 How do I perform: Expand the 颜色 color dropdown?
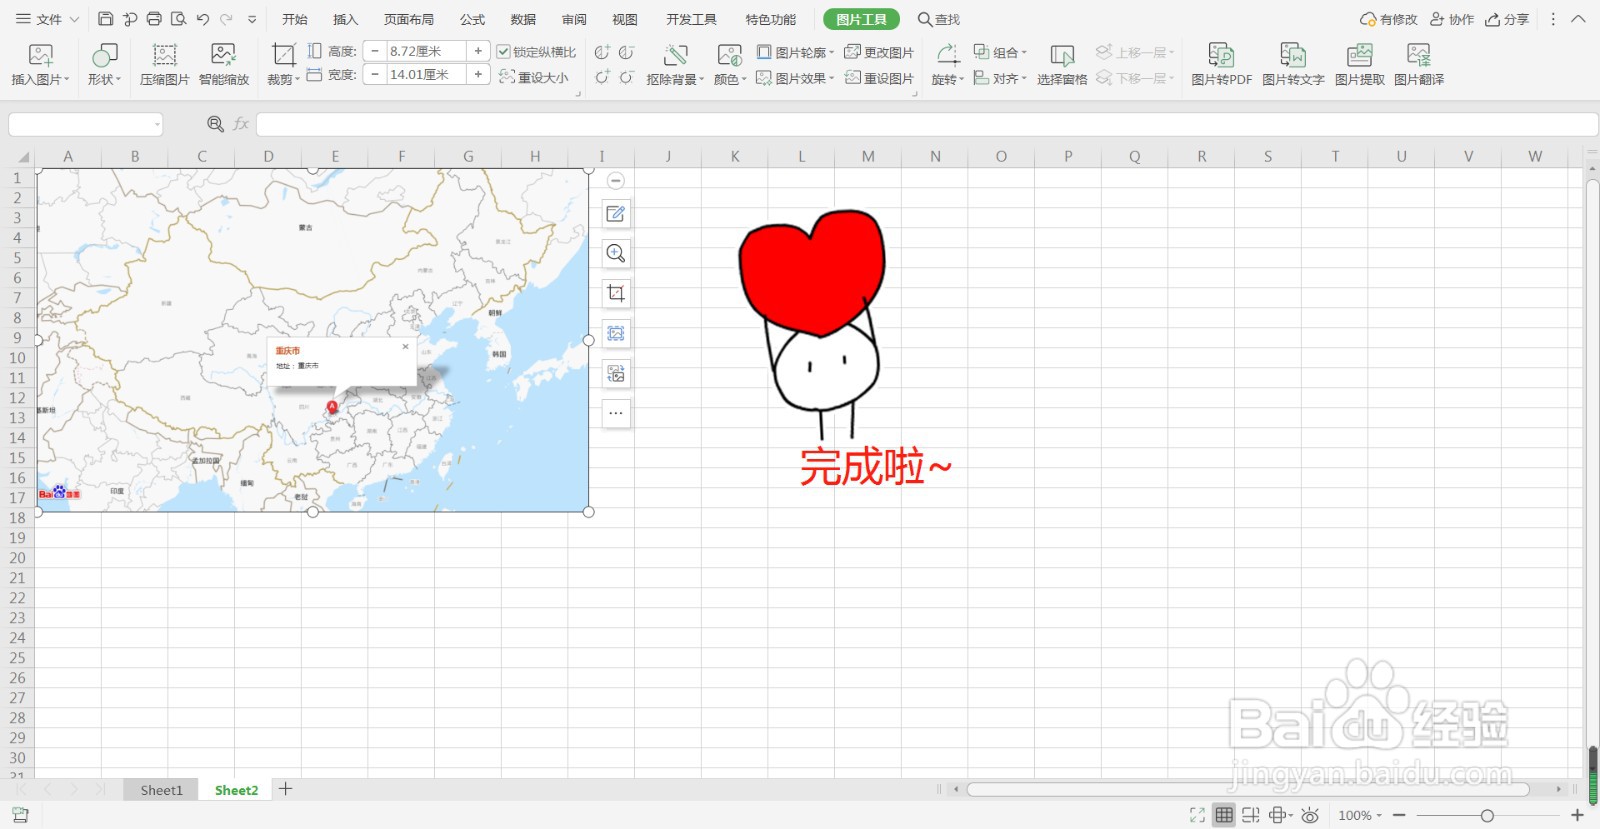744,80
